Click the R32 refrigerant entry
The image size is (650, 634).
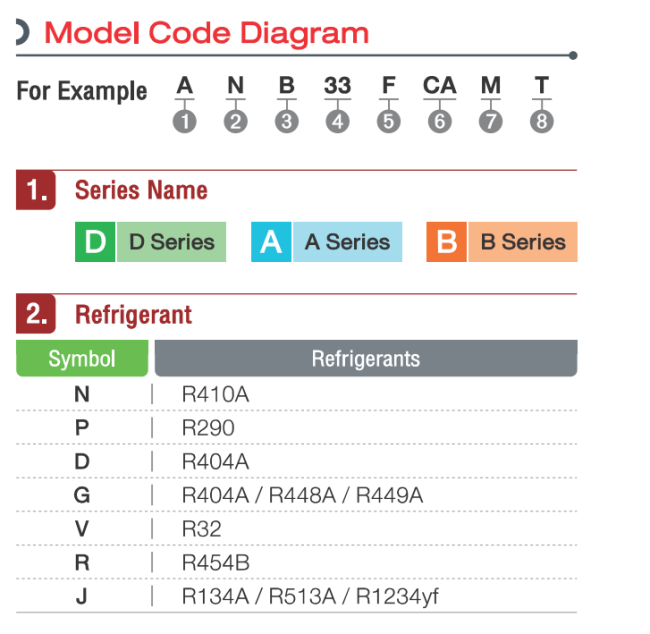coord(201,529)
